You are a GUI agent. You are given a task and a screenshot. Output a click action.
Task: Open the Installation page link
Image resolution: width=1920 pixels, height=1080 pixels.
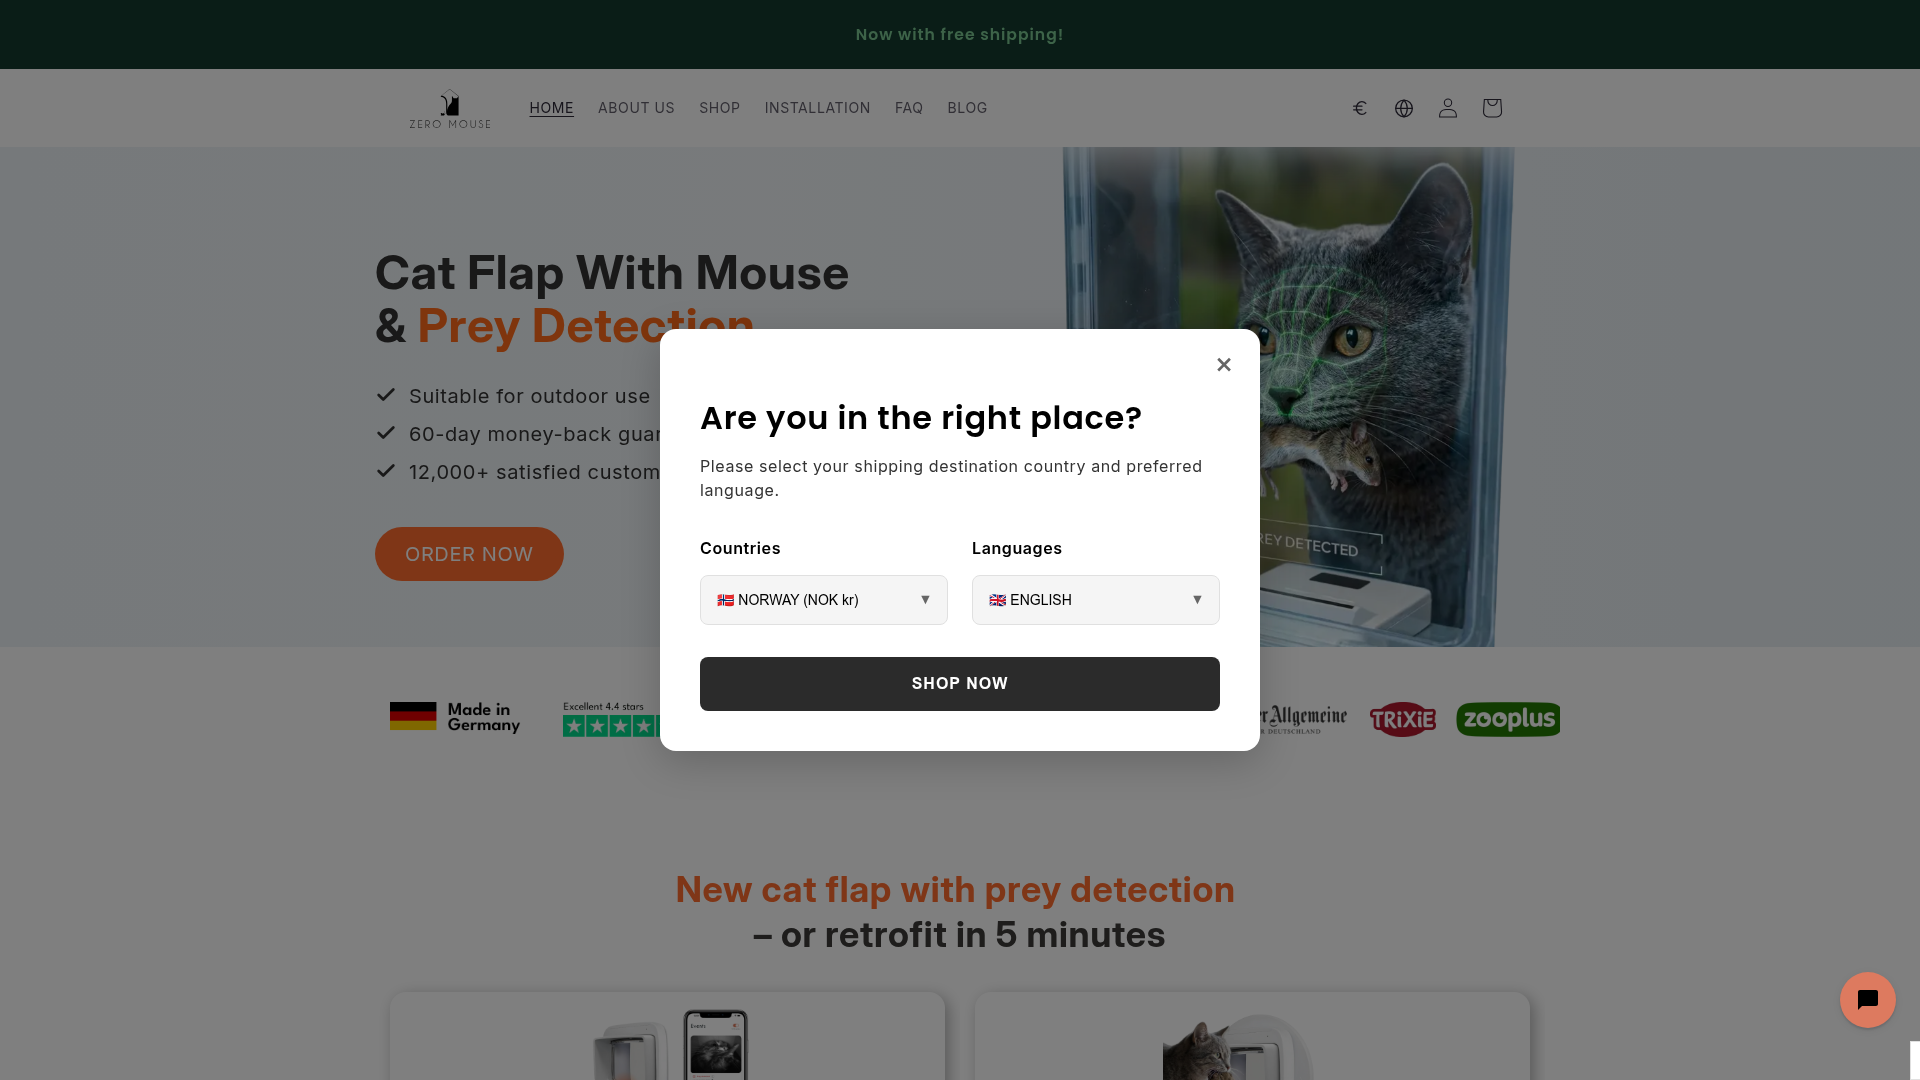click(x=817, y=108)
